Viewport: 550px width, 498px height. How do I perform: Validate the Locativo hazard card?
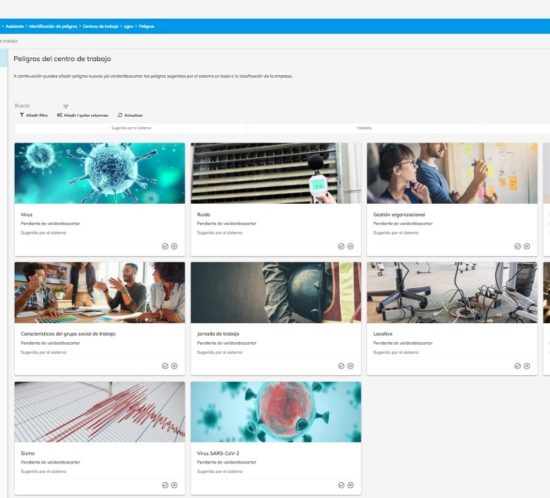pos(517,366)
